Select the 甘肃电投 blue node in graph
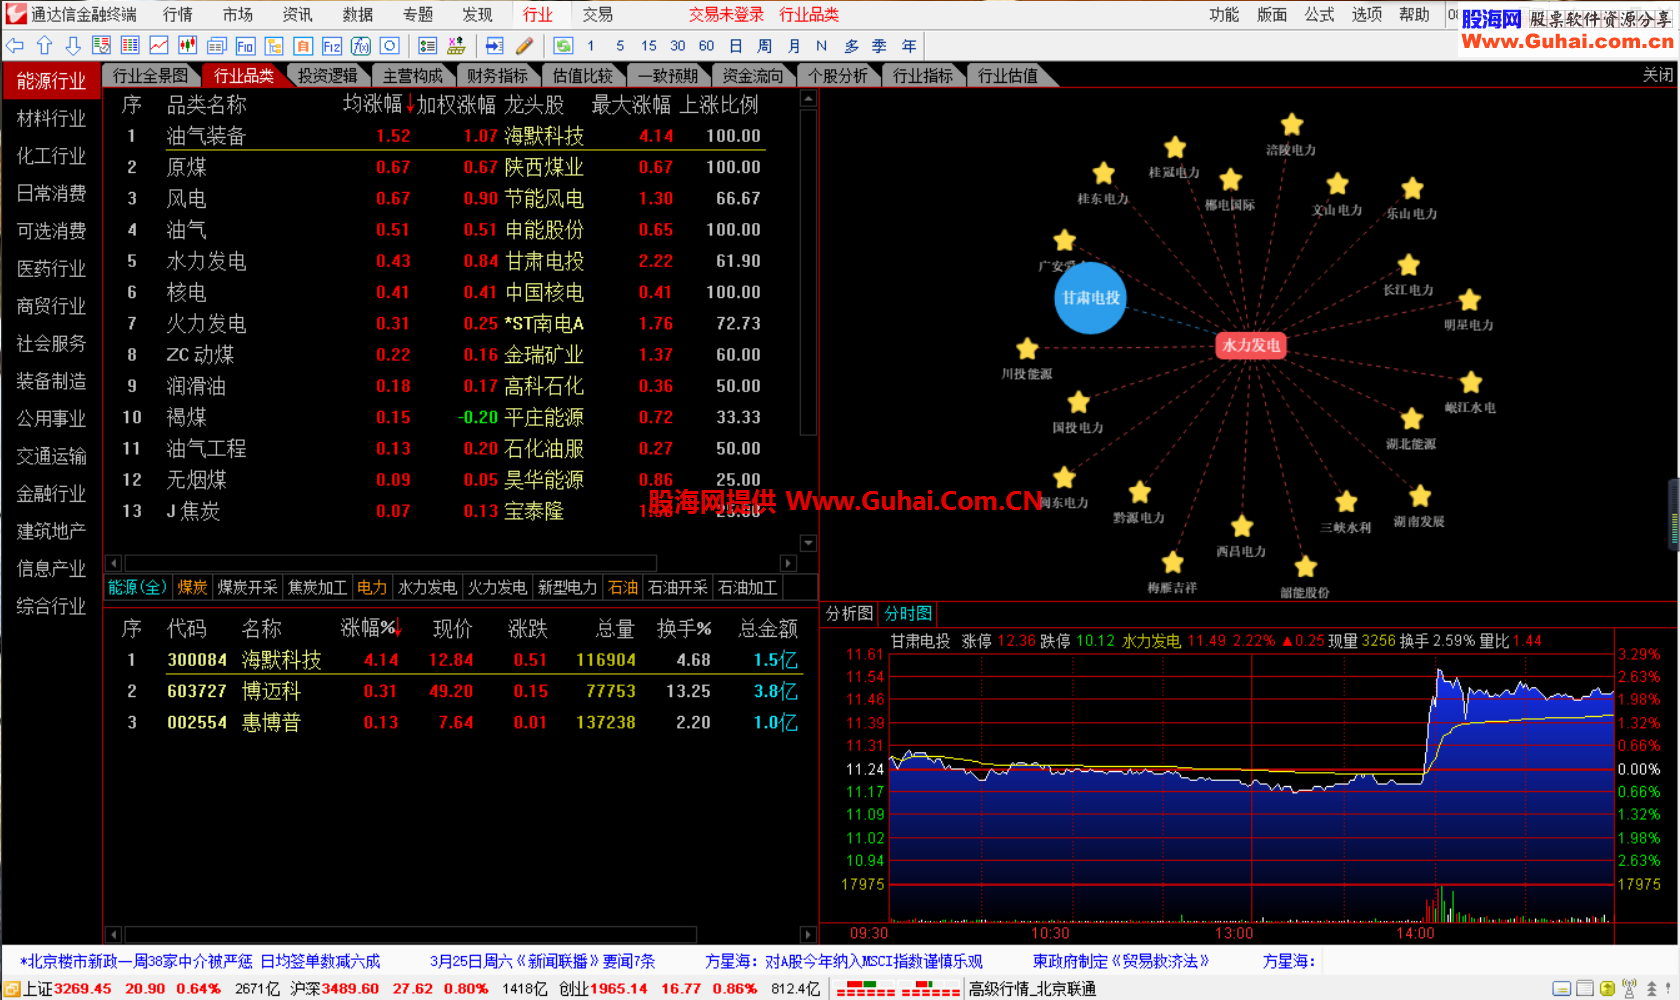1680x1000 pixels. pos(1090,298)
